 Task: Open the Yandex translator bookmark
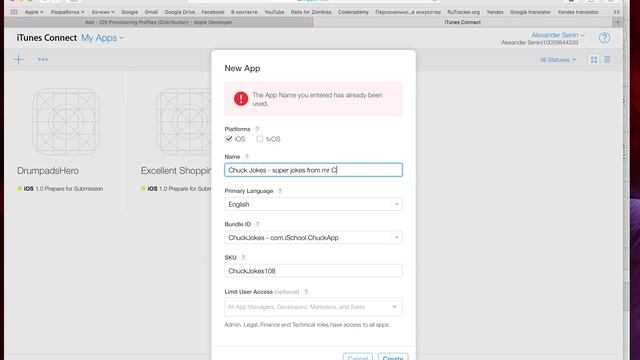click(578, 12)
